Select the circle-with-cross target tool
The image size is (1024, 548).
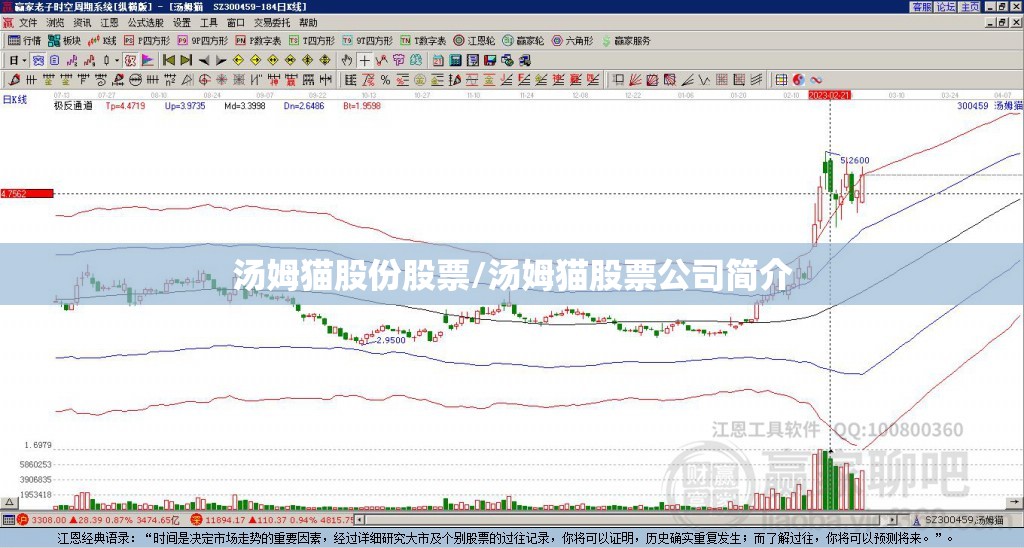(x=204, y=80)
